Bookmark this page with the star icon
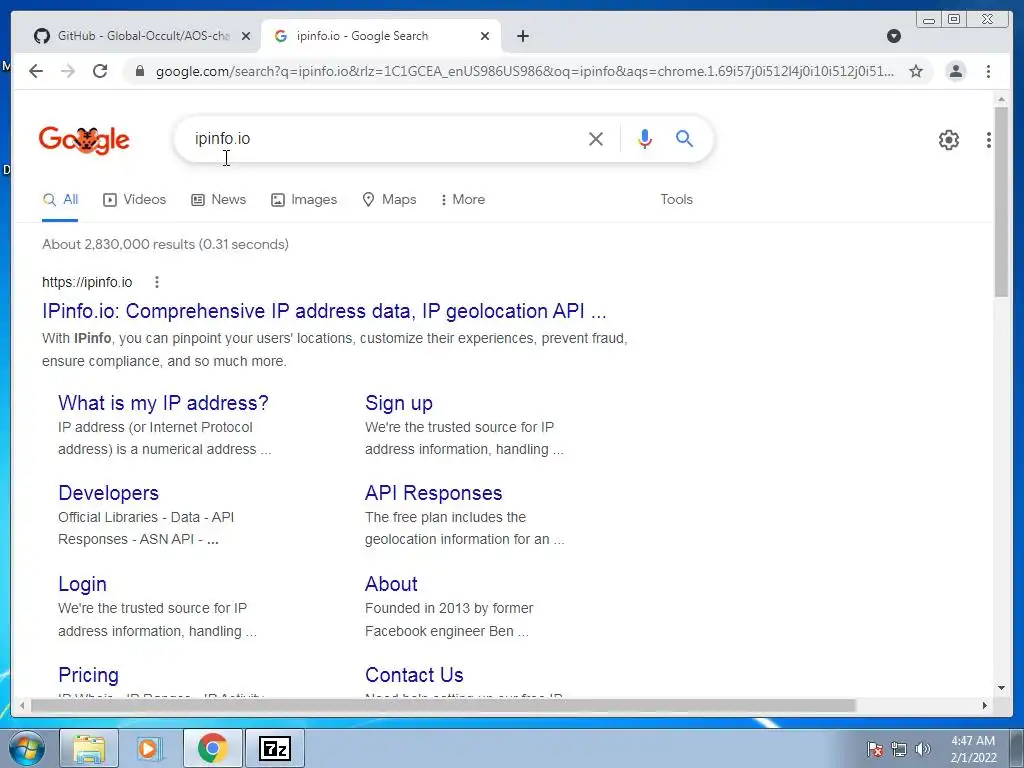1024x768 pixels. pos(916,71)
